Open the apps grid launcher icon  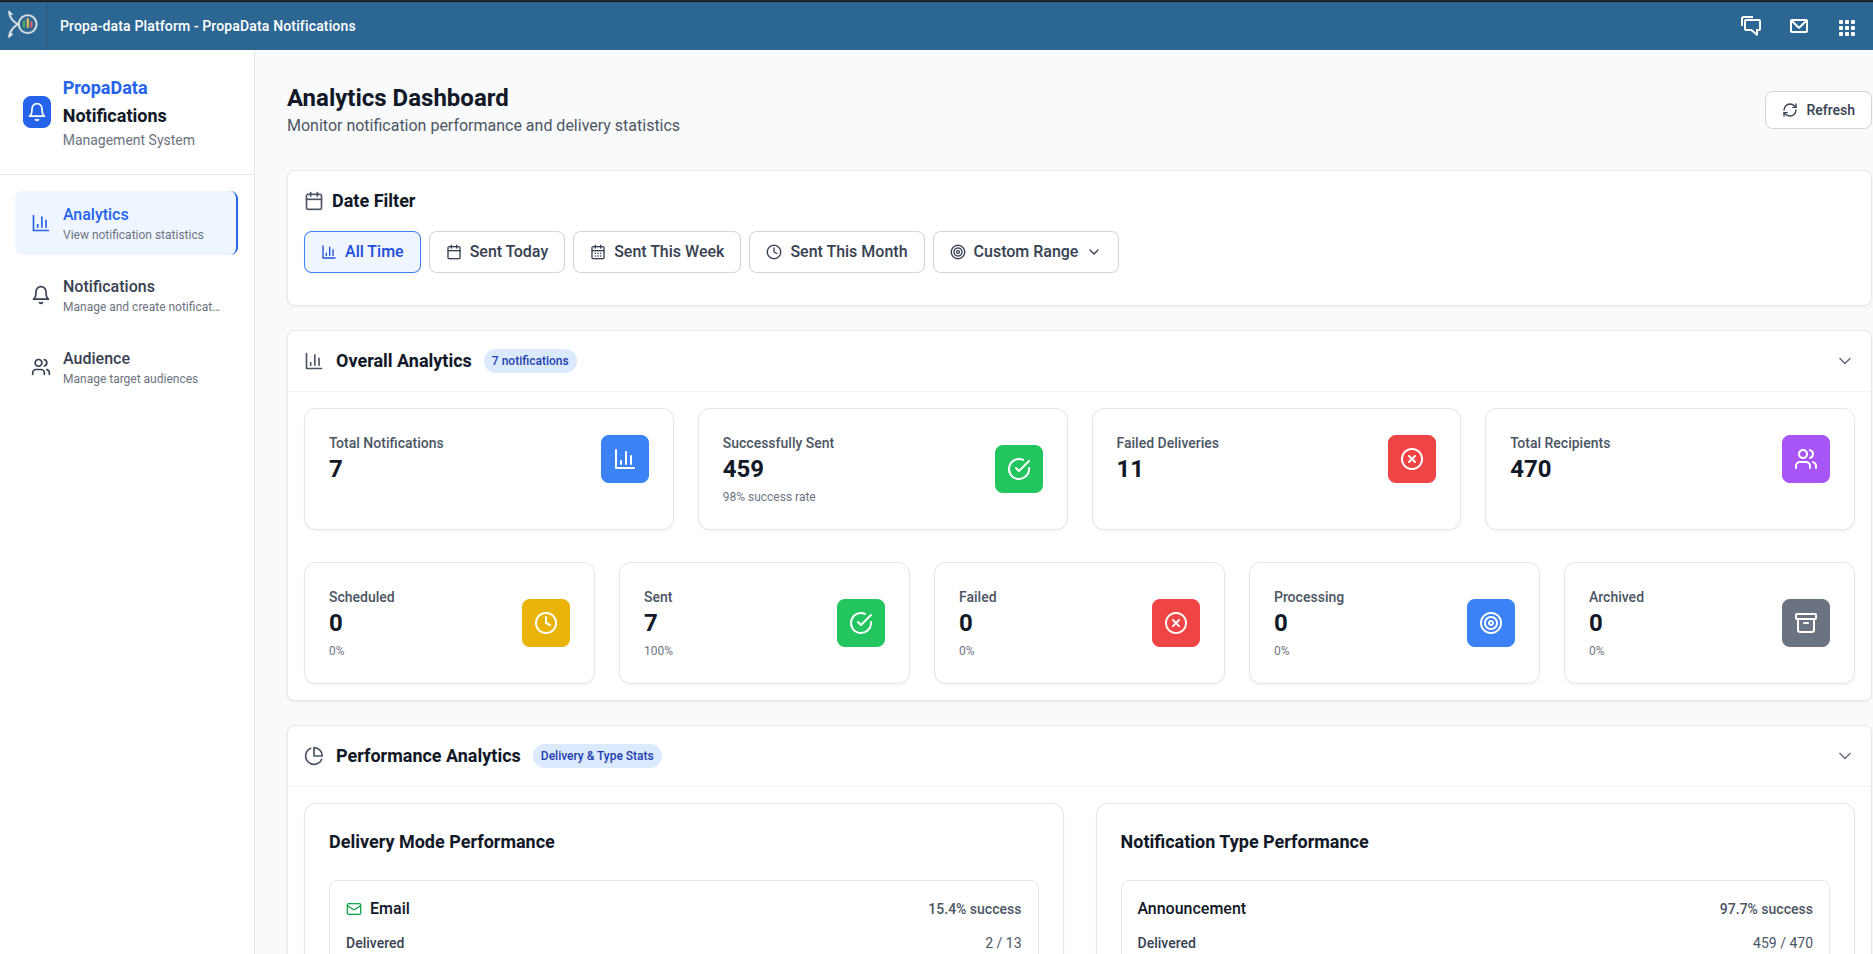click(x=1846, y=27)
